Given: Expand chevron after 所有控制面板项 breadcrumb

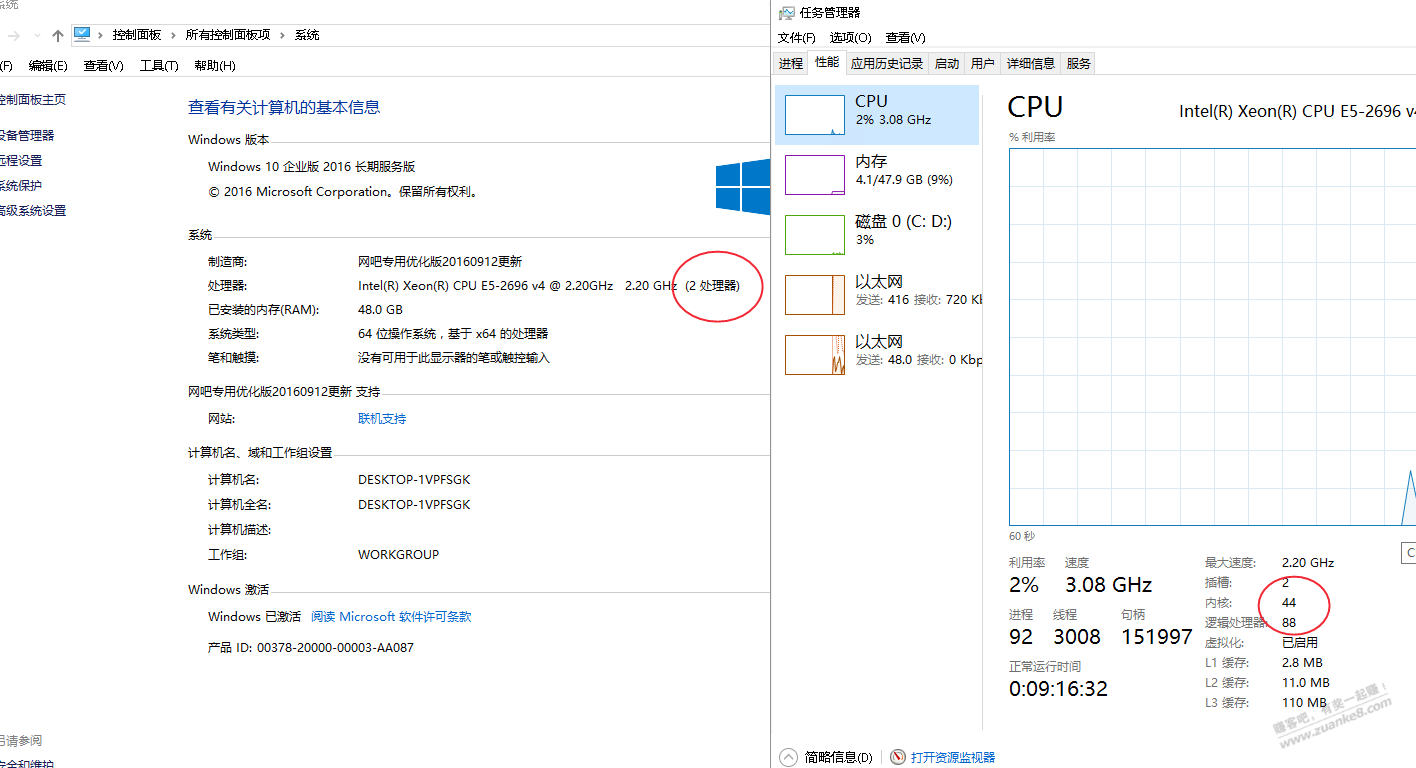Looking at the screenshot, I should (282, 35).
